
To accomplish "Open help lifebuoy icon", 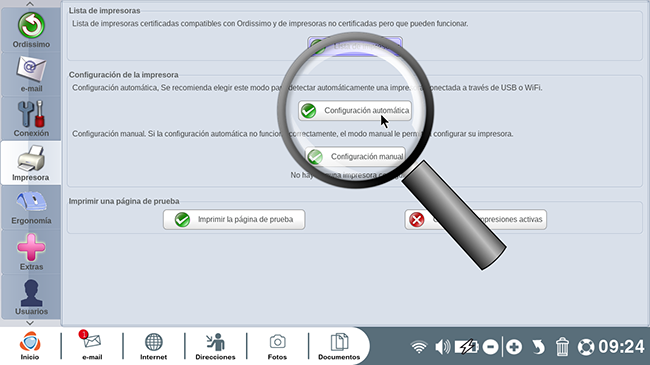I will [586, 347].
